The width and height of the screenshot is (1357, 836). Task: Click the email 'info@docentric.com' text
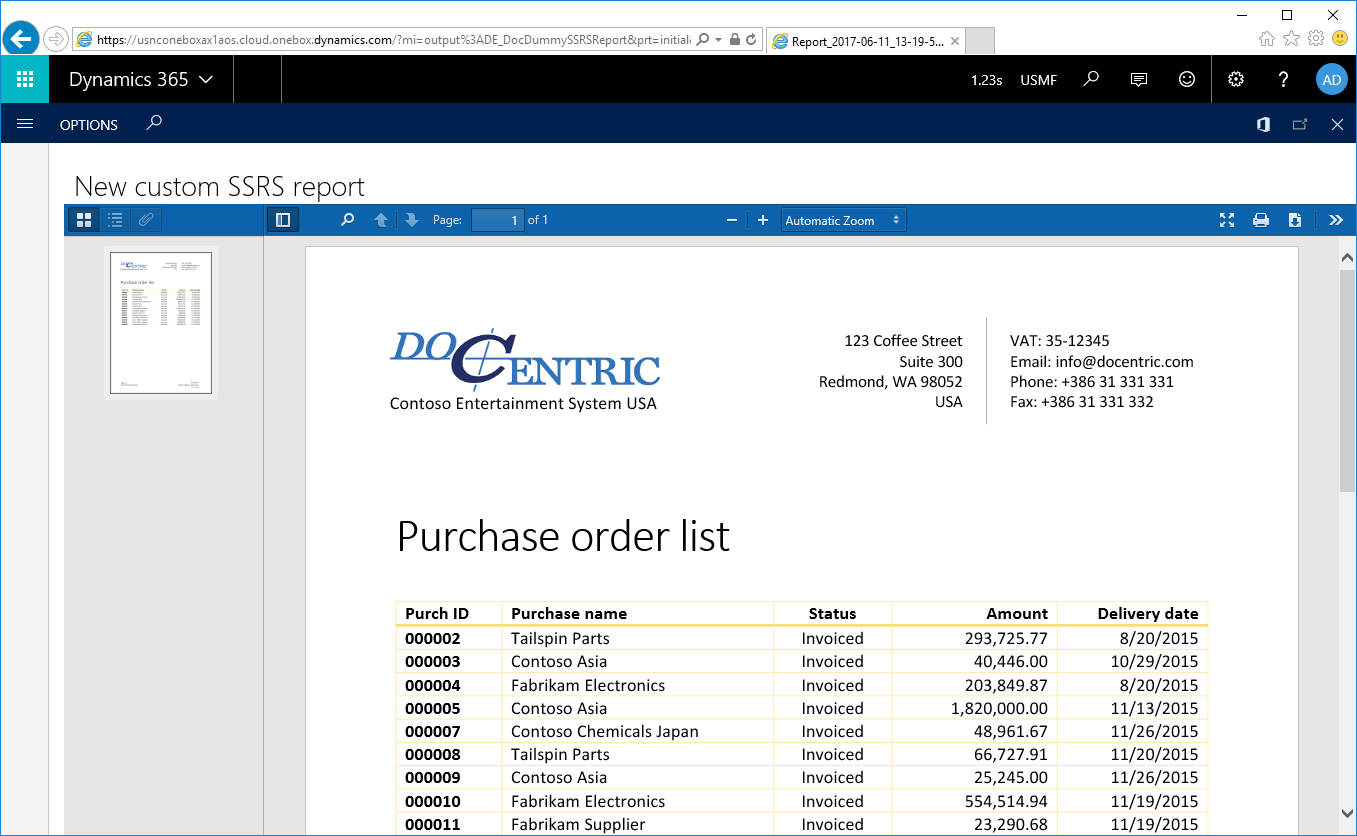(1125, 361)
